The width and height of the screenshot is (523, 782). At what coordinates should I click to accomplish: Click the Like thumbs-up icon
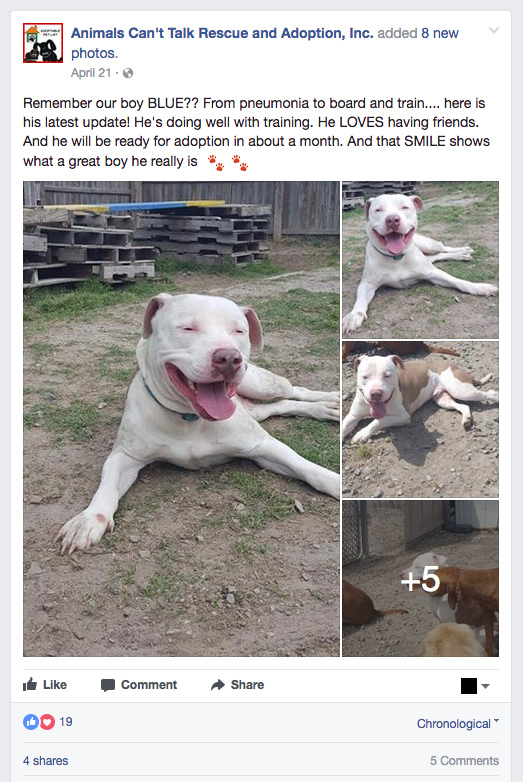[30, 684]
